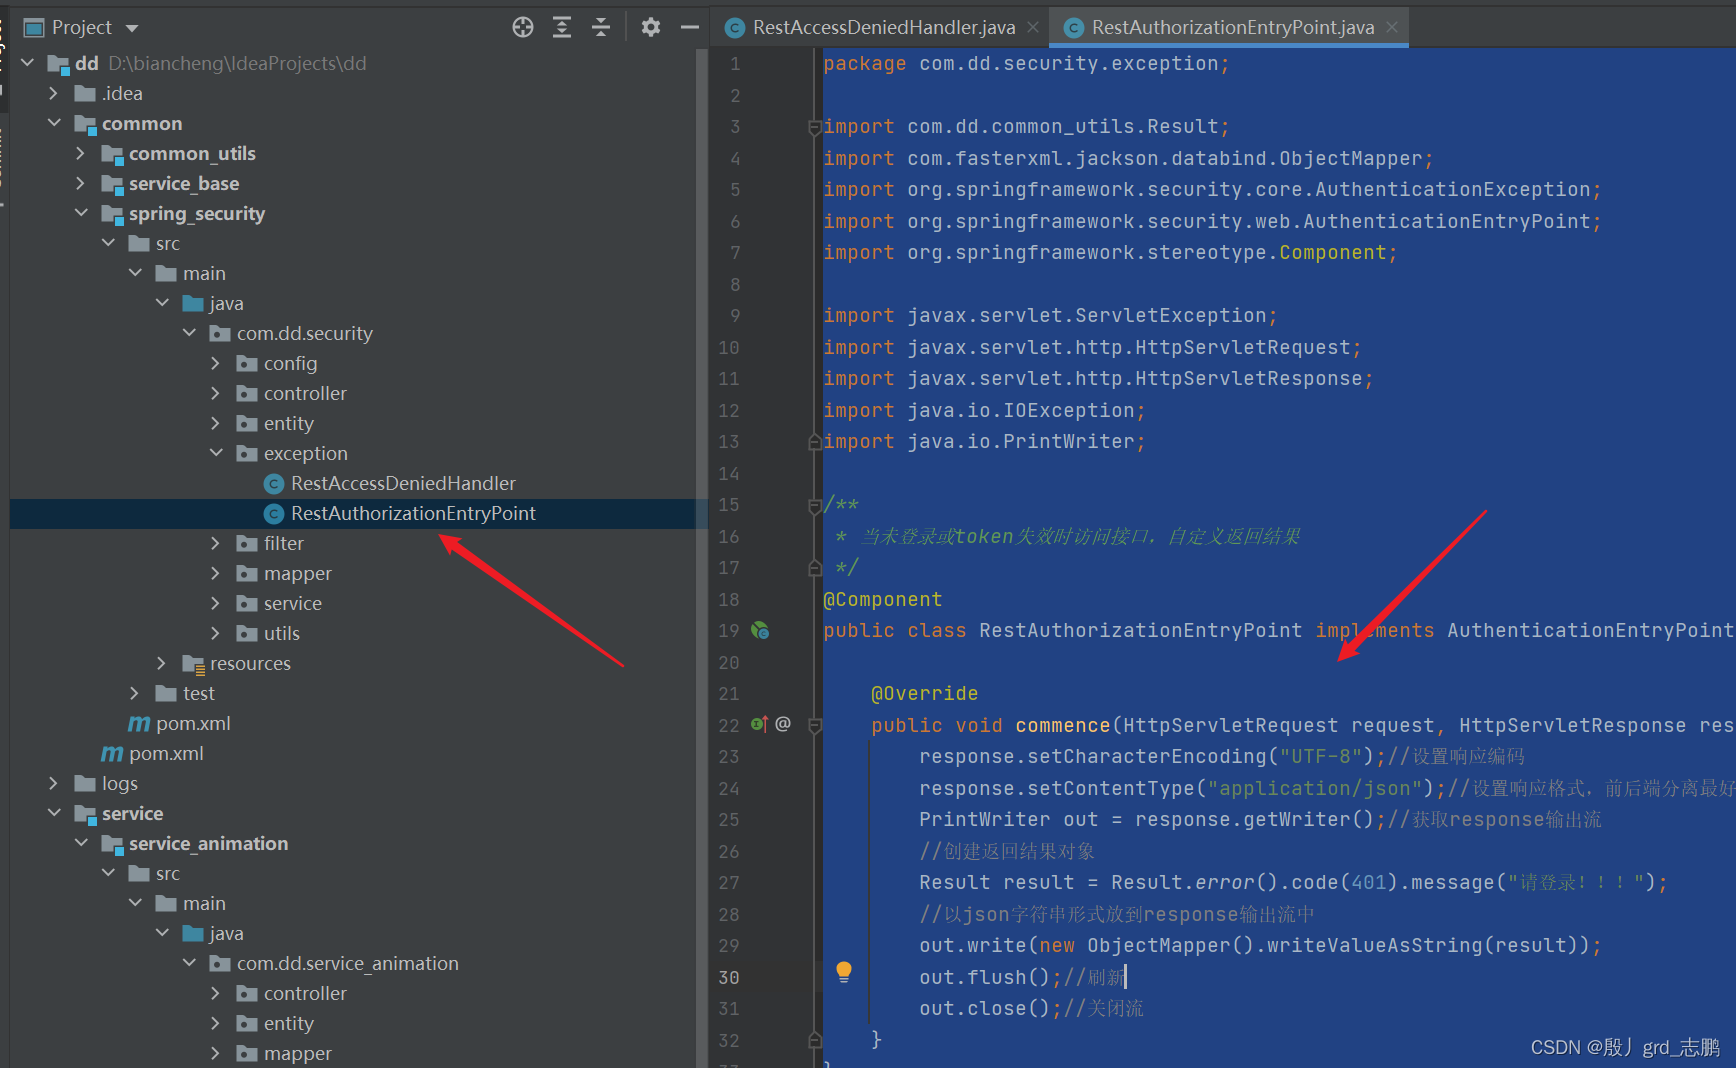Select the common module pom.xml file
This screenshot has height=1068, width=1736.
click(166, 753)
